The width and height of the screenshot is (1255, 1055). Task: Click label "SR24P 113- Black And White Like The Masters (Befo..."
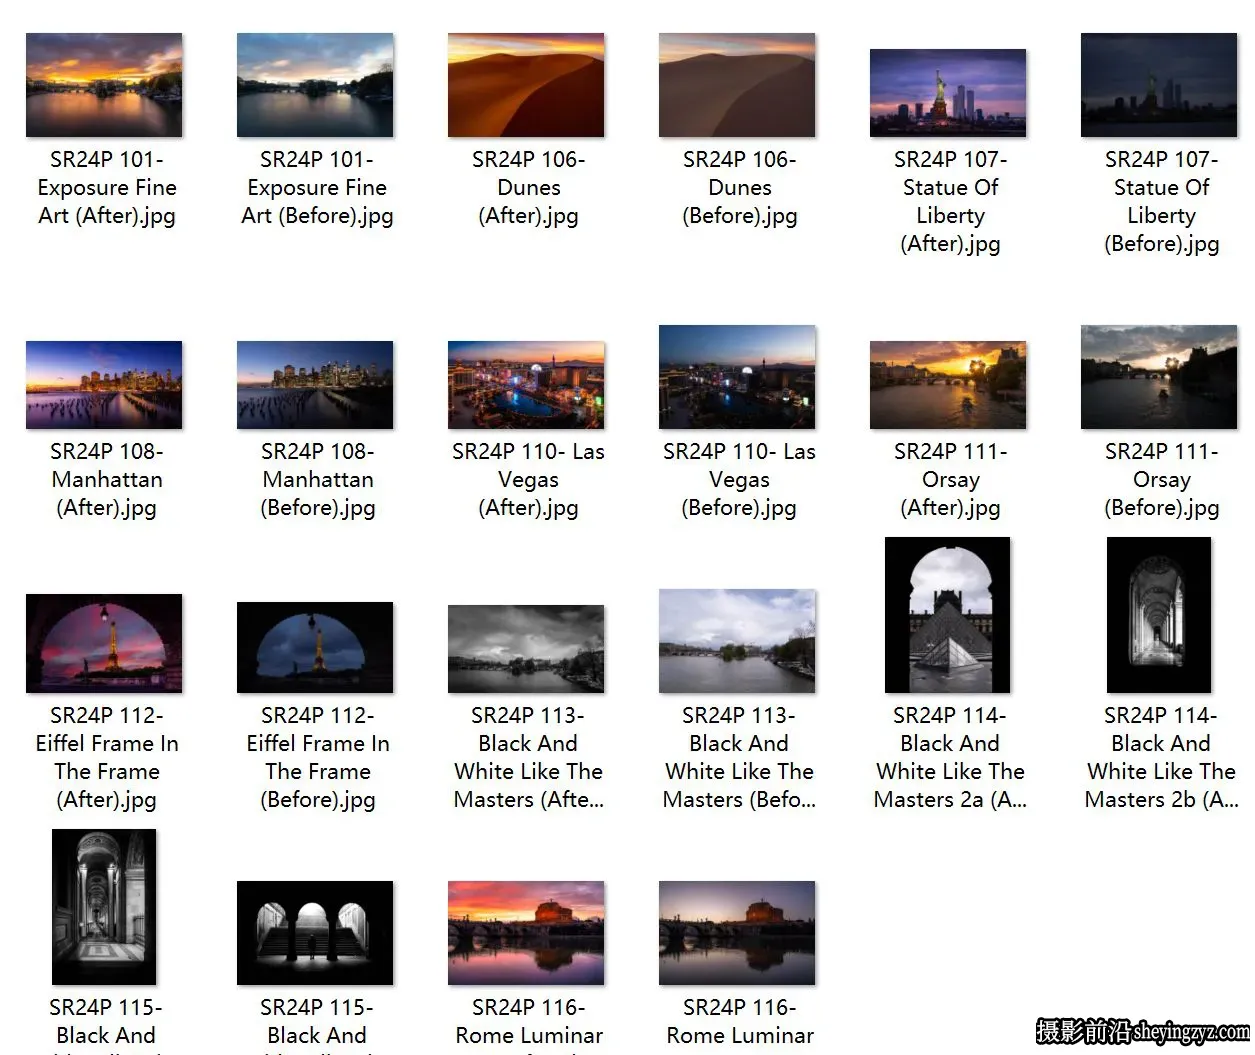740,758
